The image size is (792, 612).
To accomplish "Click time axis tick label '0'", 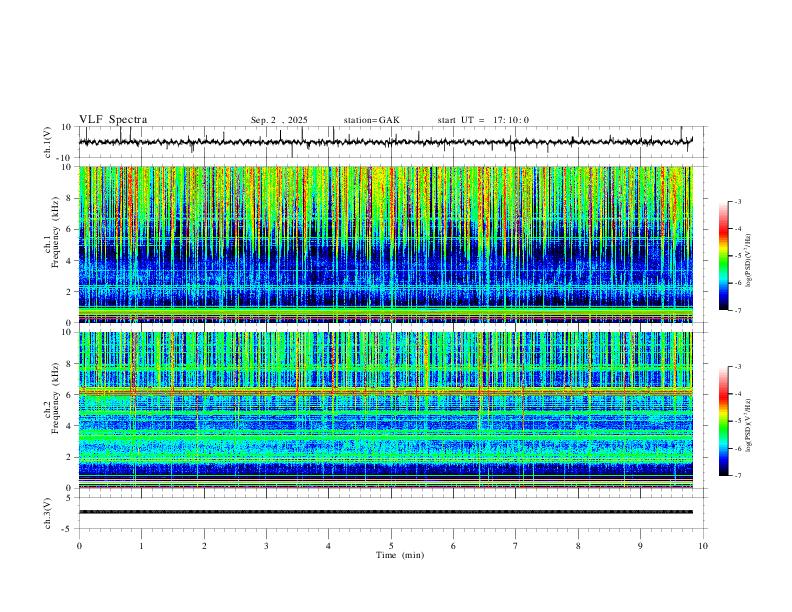I will point(79,546).
